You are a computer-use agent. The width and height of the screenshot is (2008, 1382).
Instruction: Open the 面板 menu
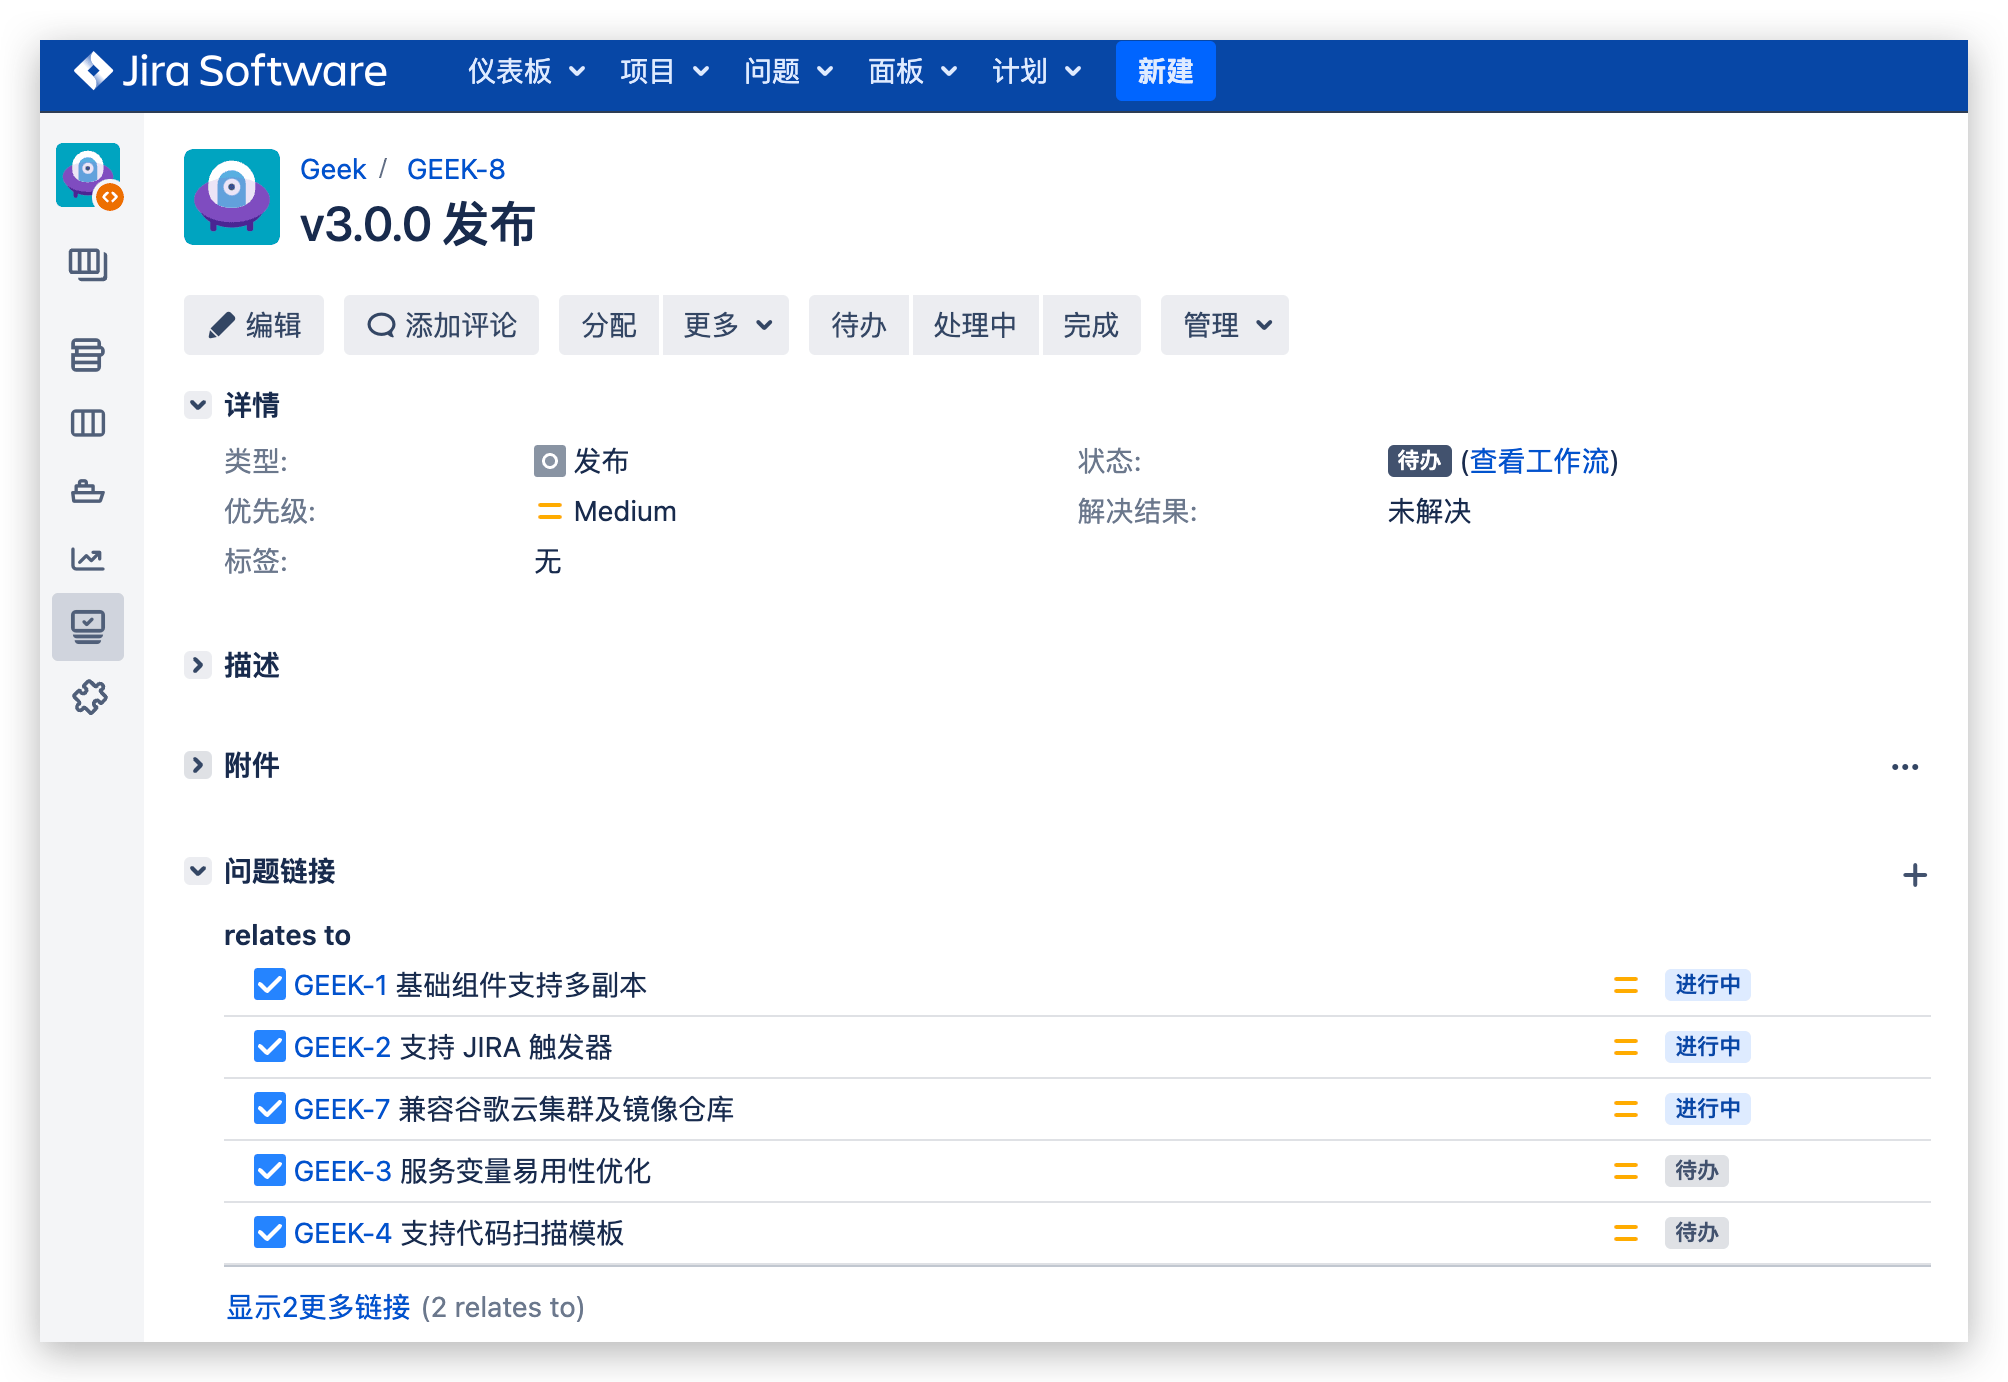click(912, 71)
